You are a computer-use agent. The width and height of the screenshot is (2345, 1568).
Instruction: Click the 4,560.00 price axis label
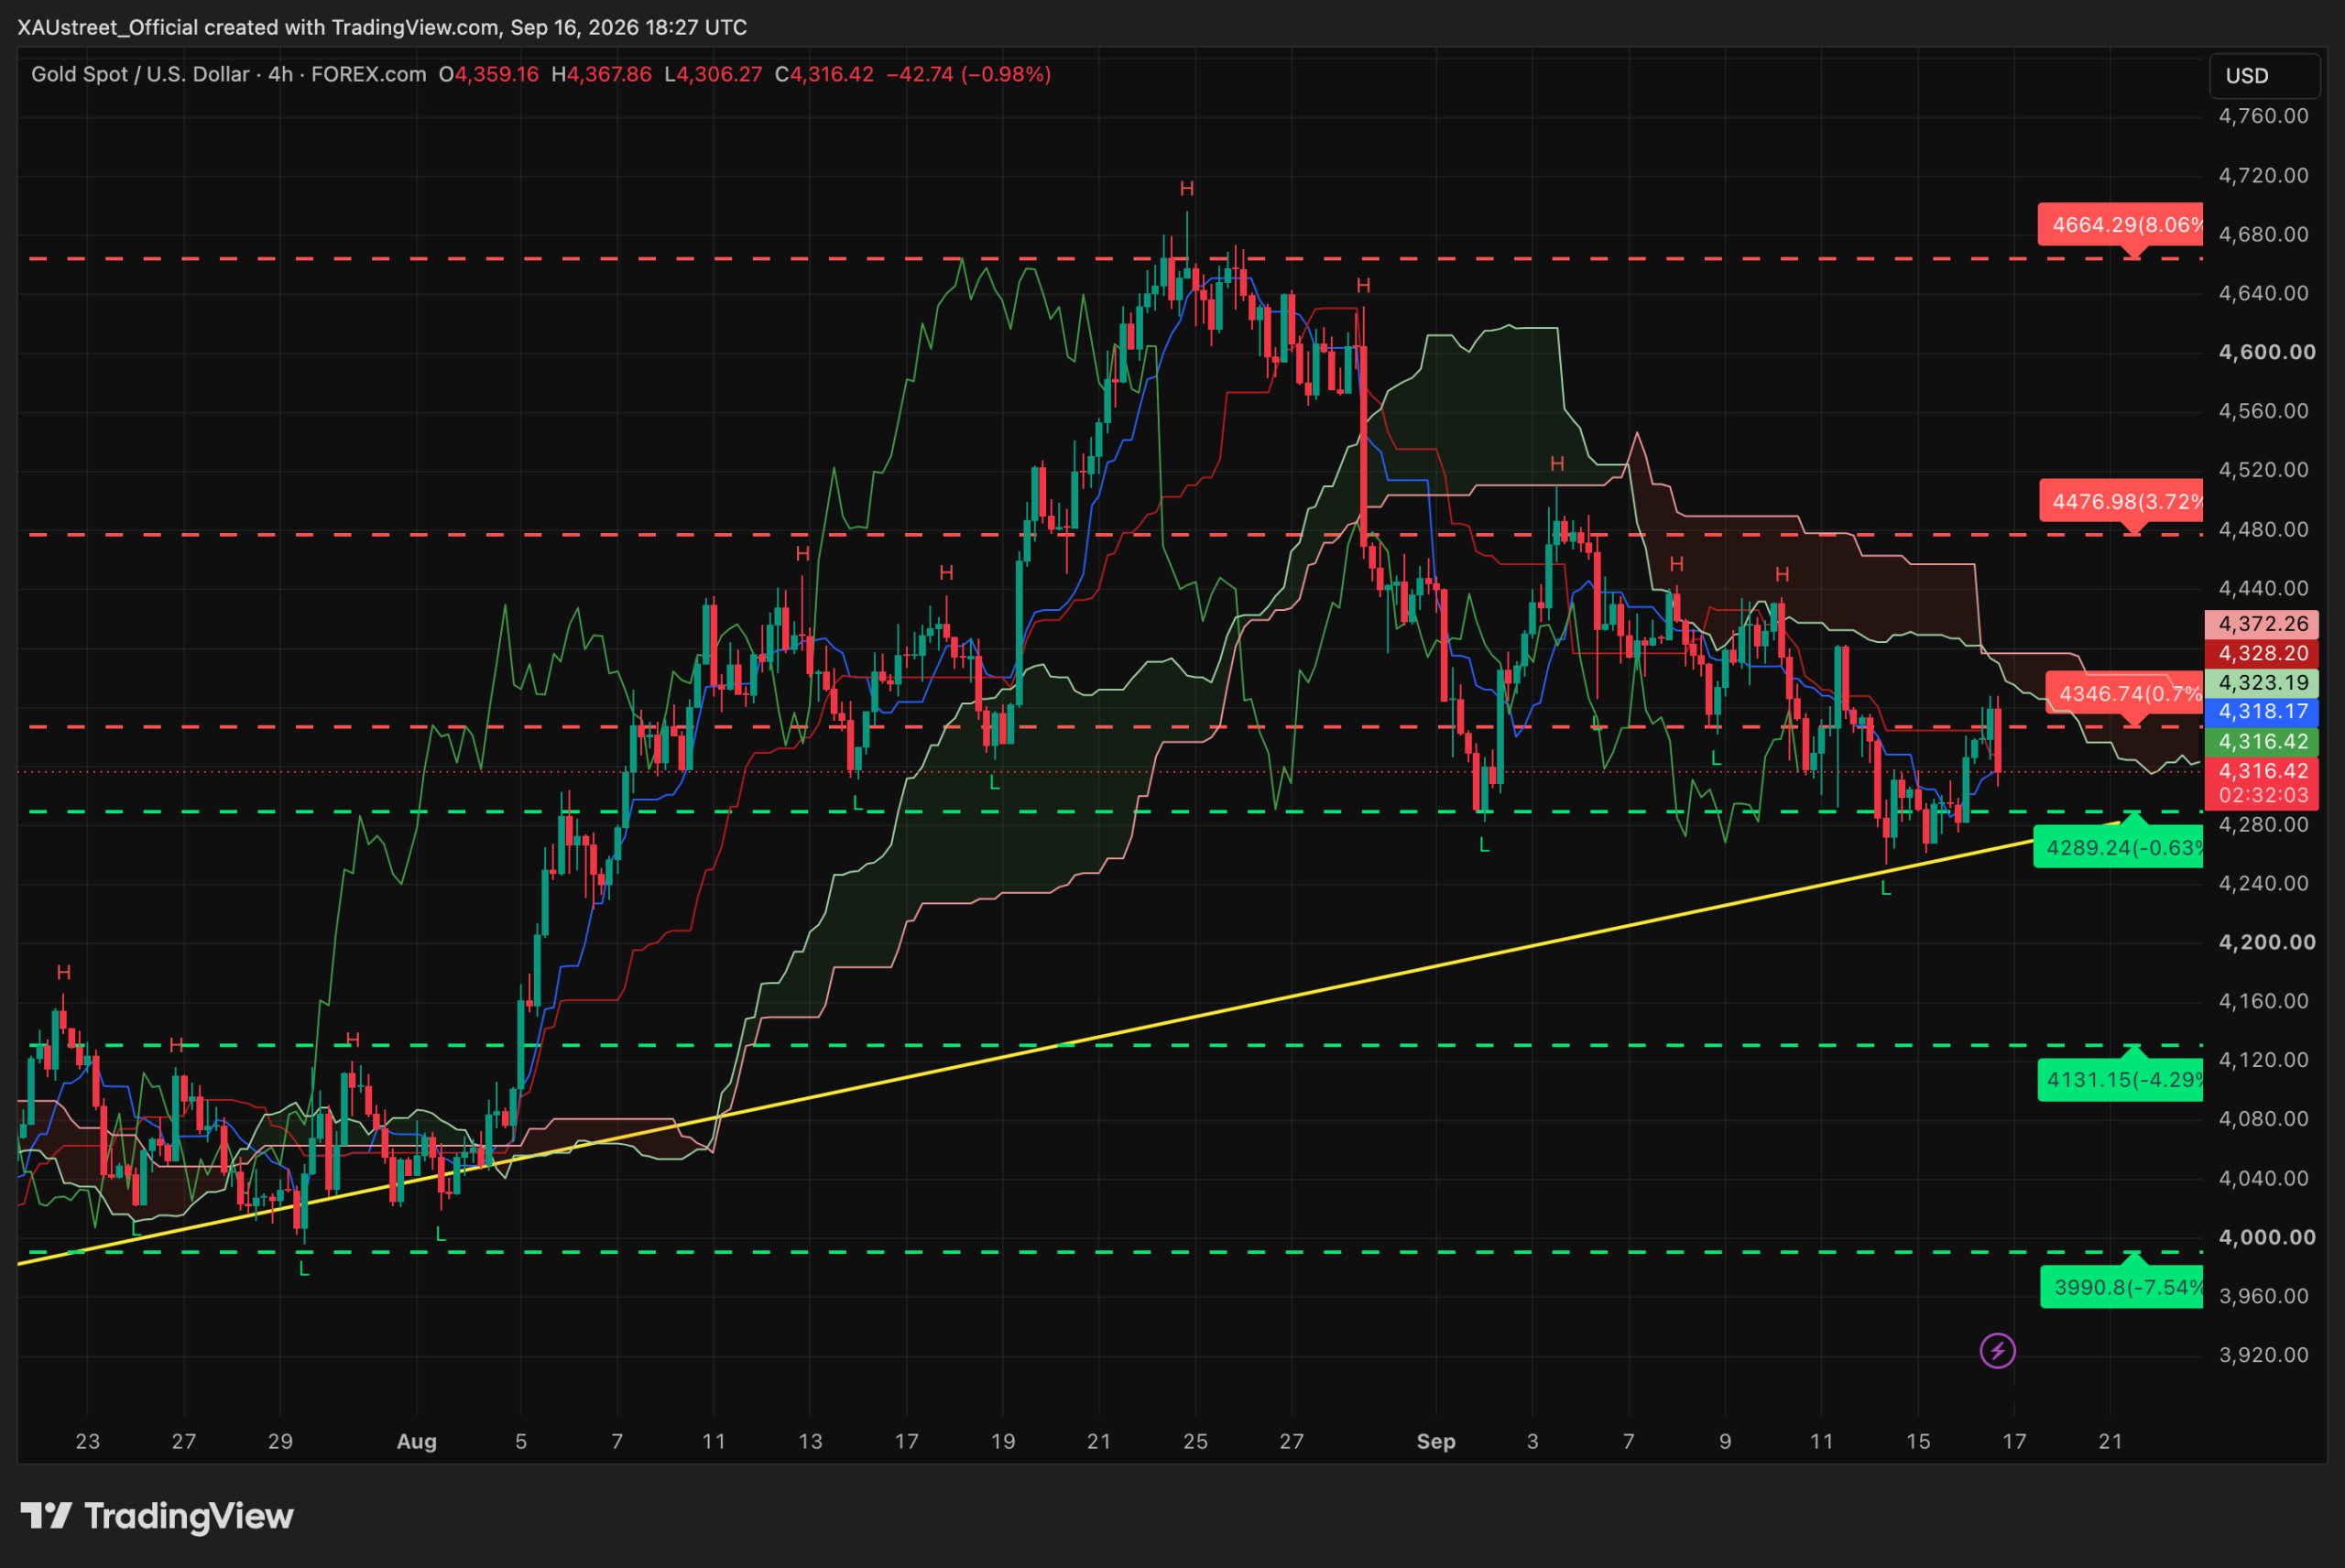pyautogui.click(x=2263, y=411)
